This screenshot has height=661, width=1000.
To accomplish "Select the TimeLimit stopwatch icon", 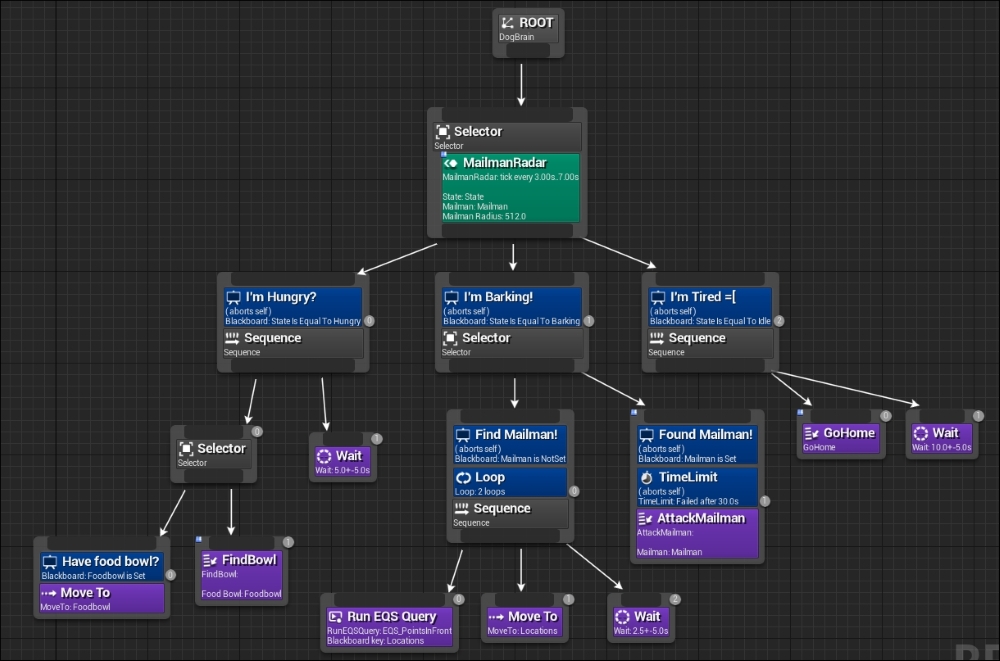I will click(x=647, y=477).
